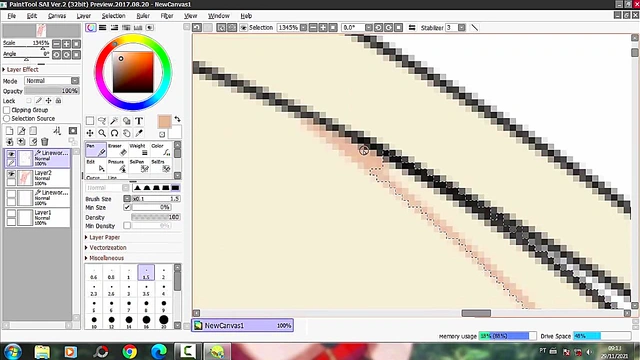The width and height of the screenshot is (640, 360).
Task: Adjust the brush Density slider
Action: coord(156,217)
